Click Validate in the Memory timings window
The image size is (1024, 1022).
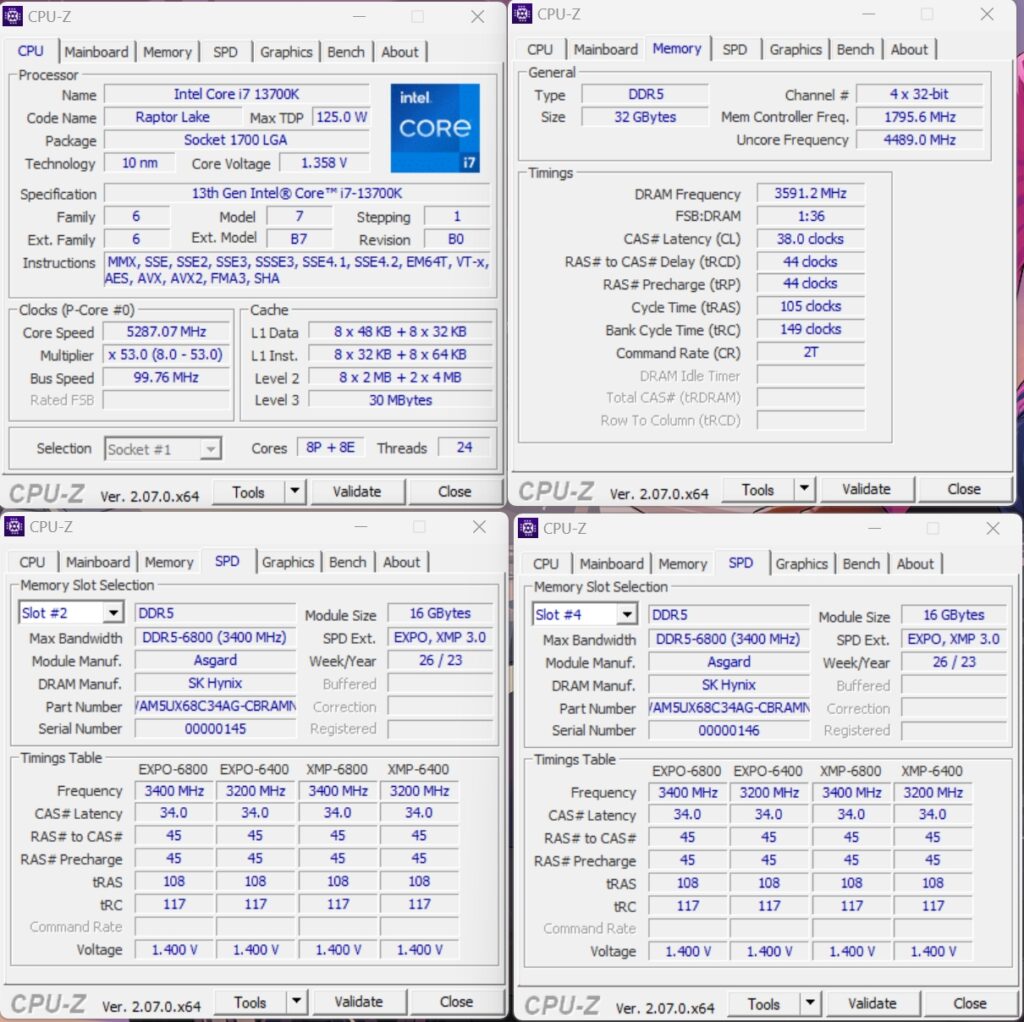(x=866, y=488)
